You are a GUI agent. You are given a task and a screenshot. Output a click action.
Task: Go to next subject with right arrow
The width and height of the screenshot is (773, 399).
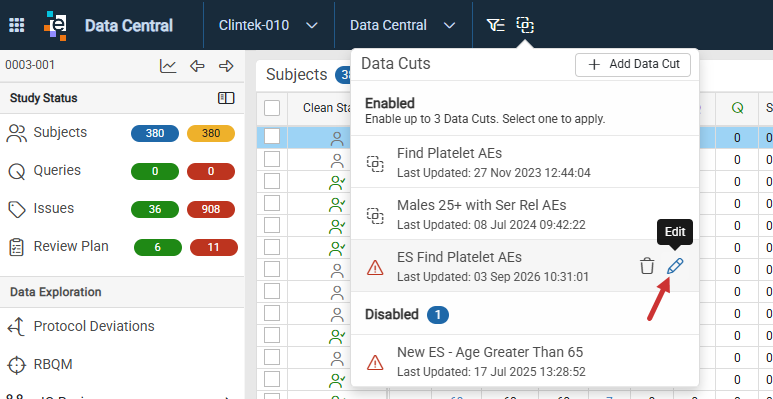point(226,66)
